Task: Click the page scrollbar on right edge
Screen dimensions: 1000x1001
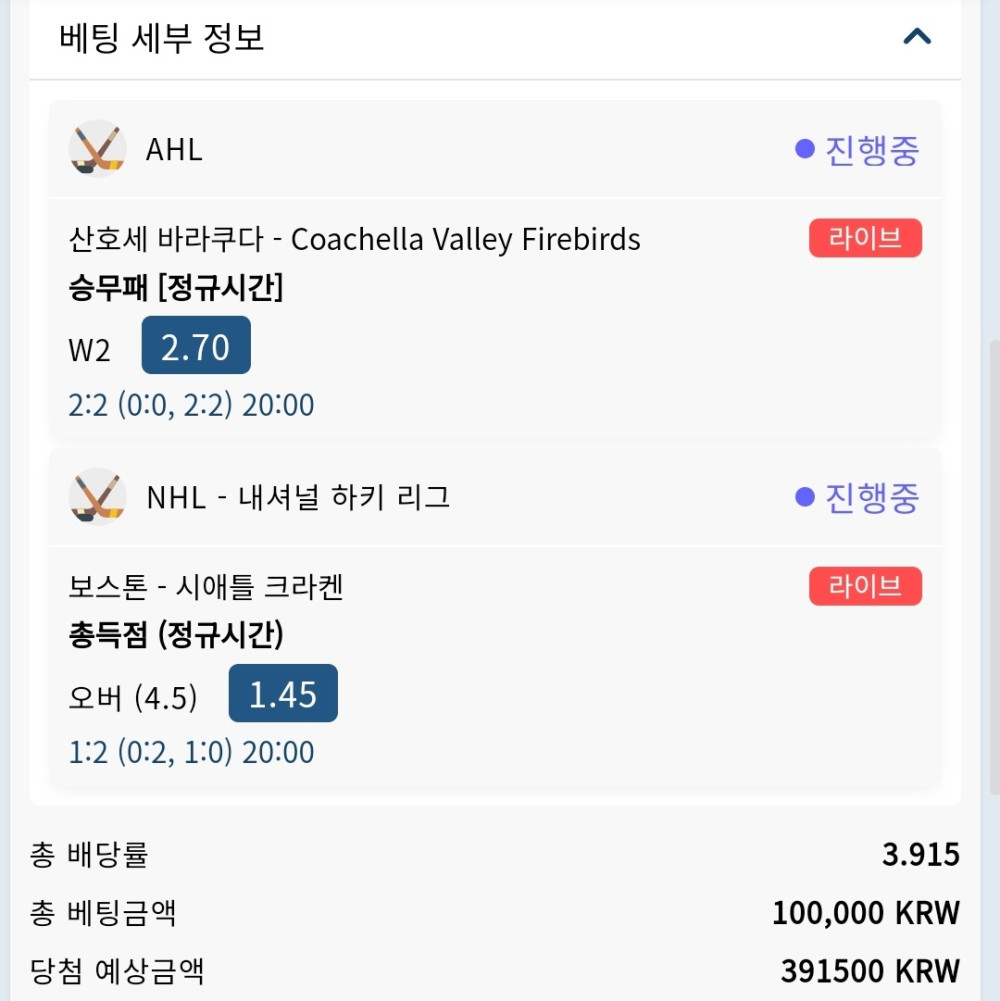Action: pos(993,560)
